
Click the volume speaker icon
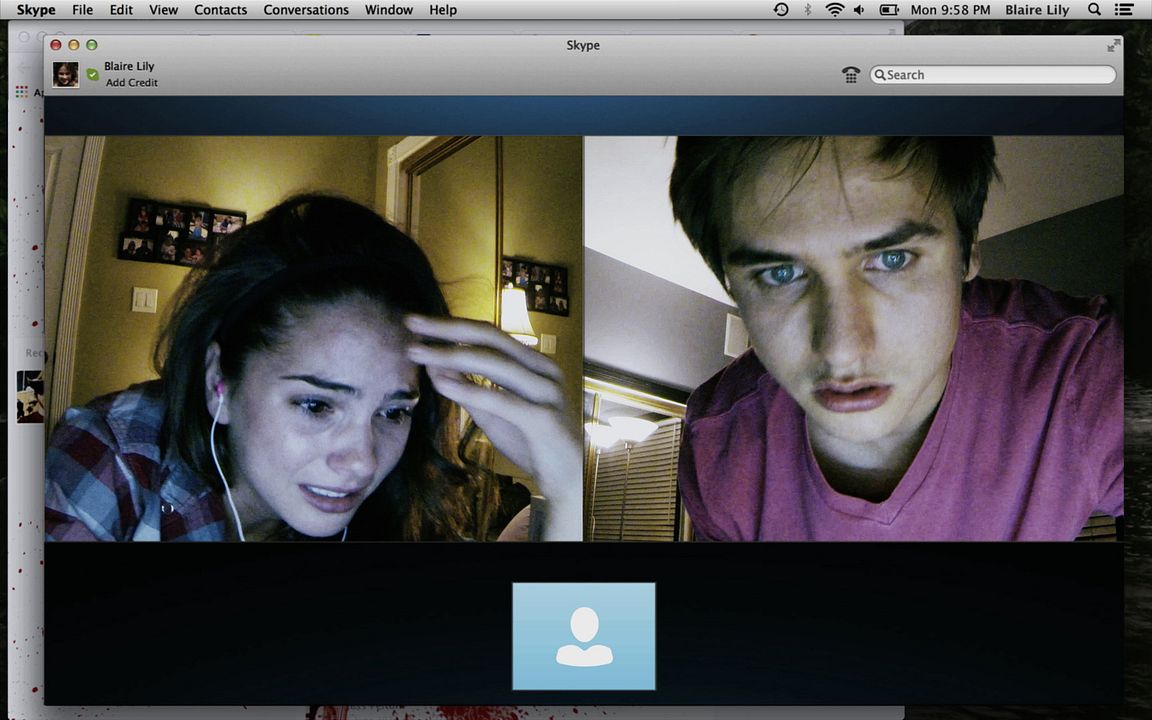point(859,10)
